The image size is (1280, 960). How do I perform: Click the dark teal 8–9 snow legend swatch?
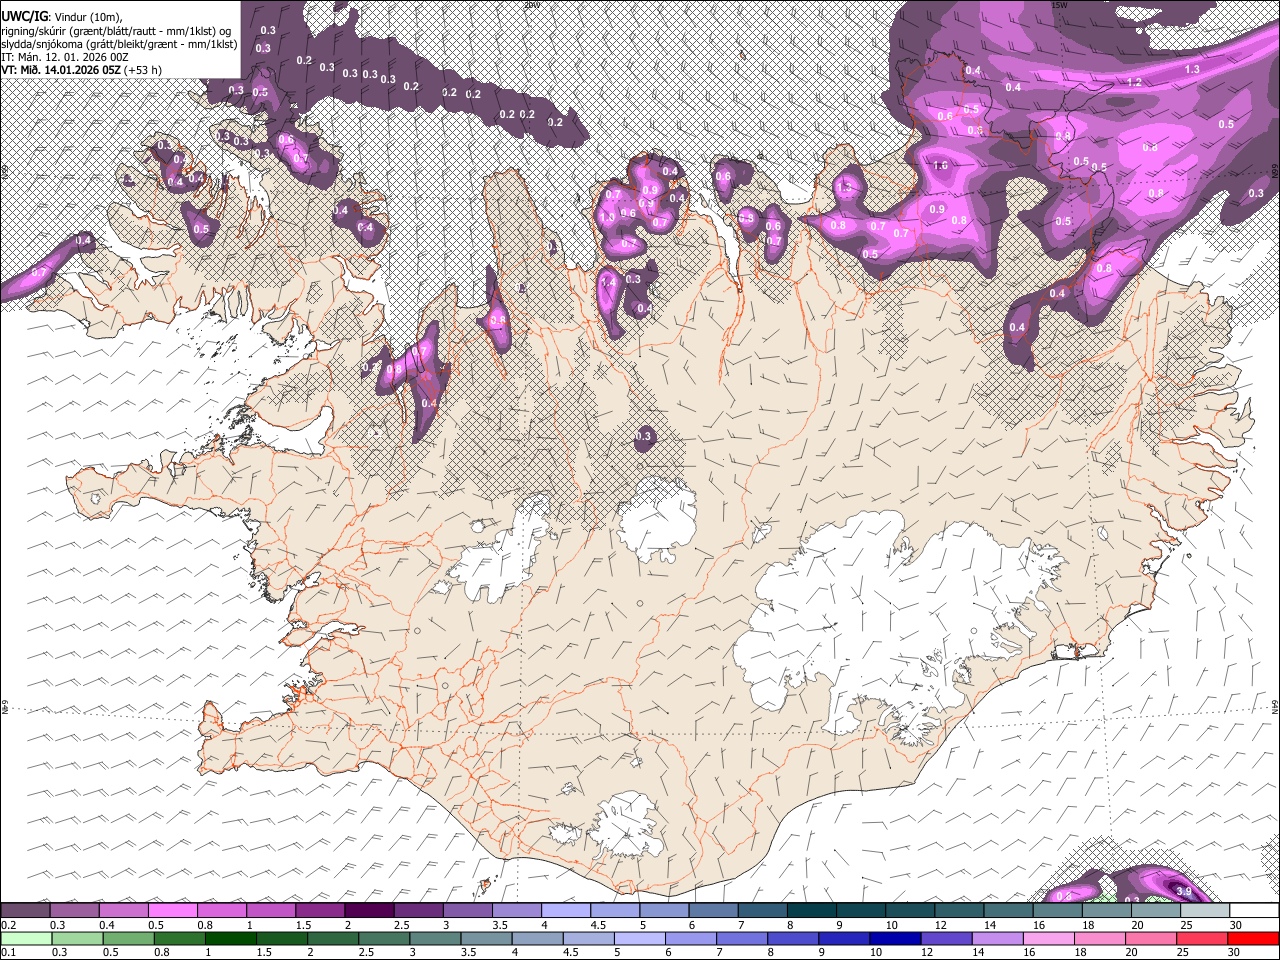point(811,911)
